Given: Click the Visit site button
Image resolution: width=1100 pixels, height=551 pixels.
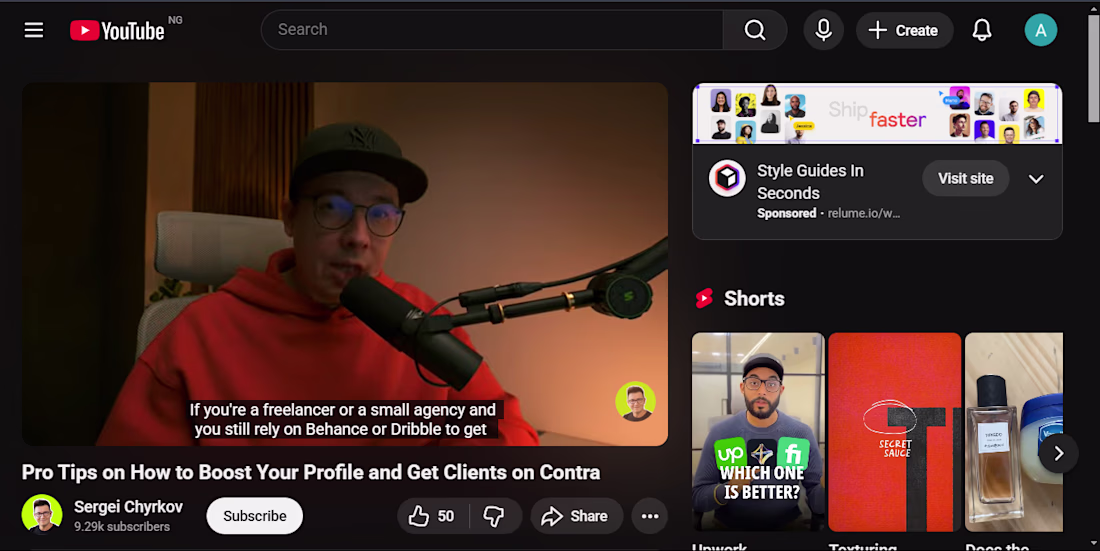Looking at the screenshot, I should 965,178.
